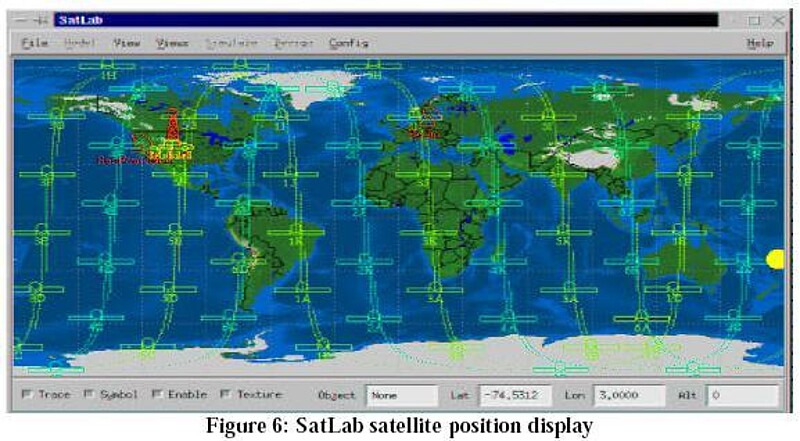Viewport: 800px width, 441px height.
Task: Toggle the Trace checkbox
Action: [x=27, y=394]
